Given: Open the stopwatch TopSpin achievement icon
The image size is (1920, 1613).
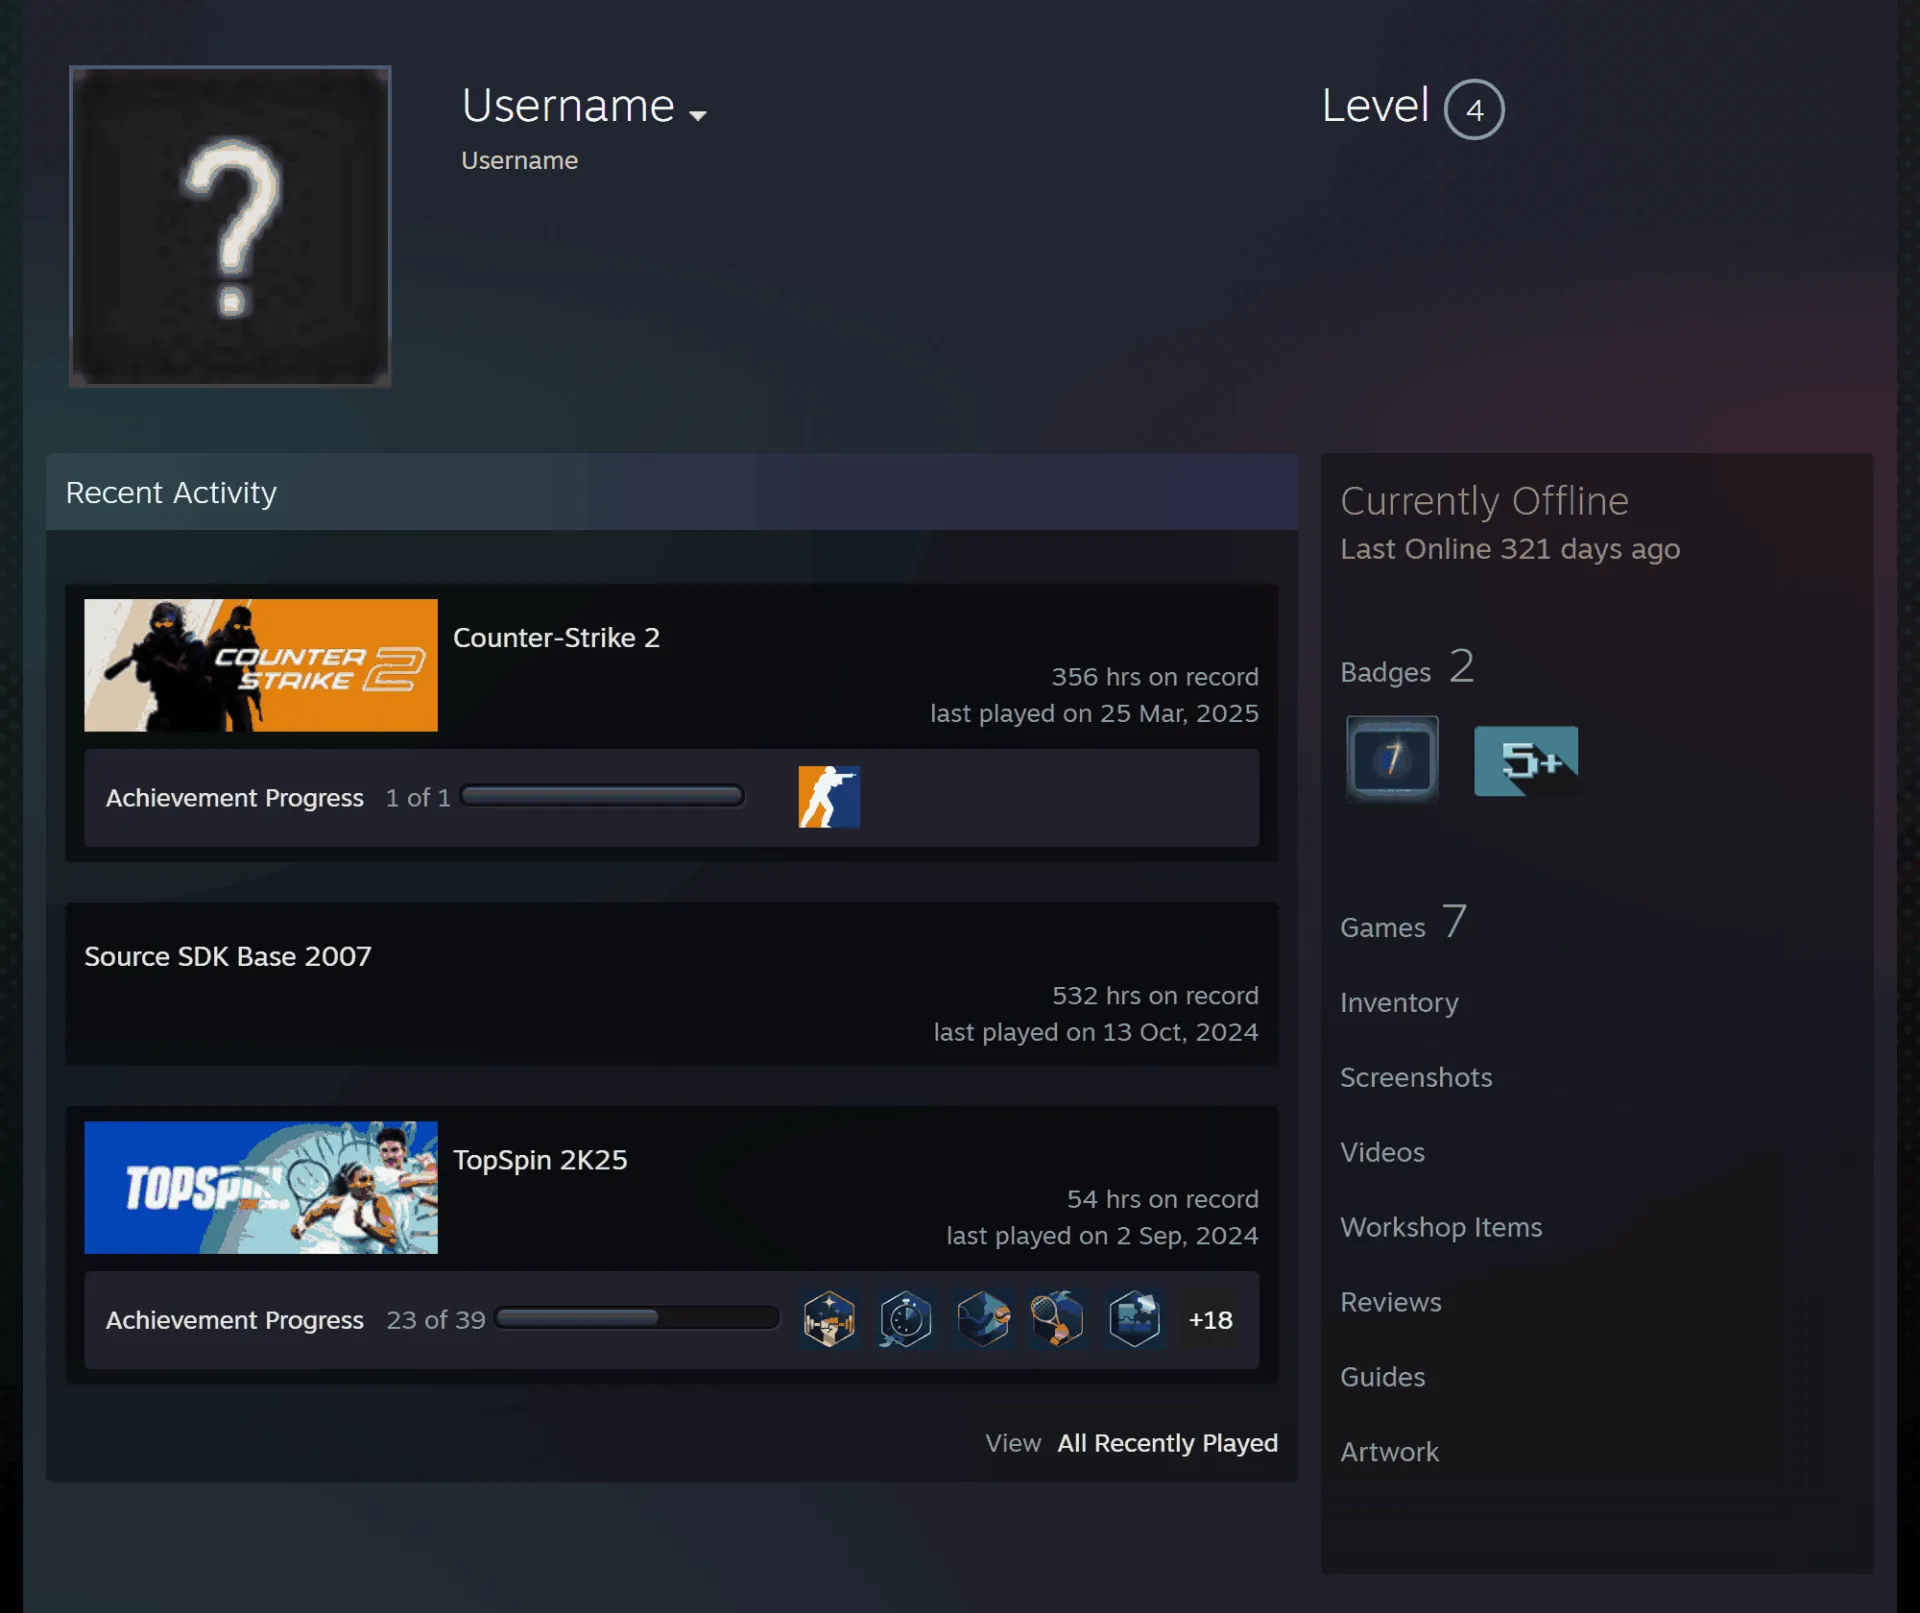Looking at the screenshot, I should point(906,1320).
